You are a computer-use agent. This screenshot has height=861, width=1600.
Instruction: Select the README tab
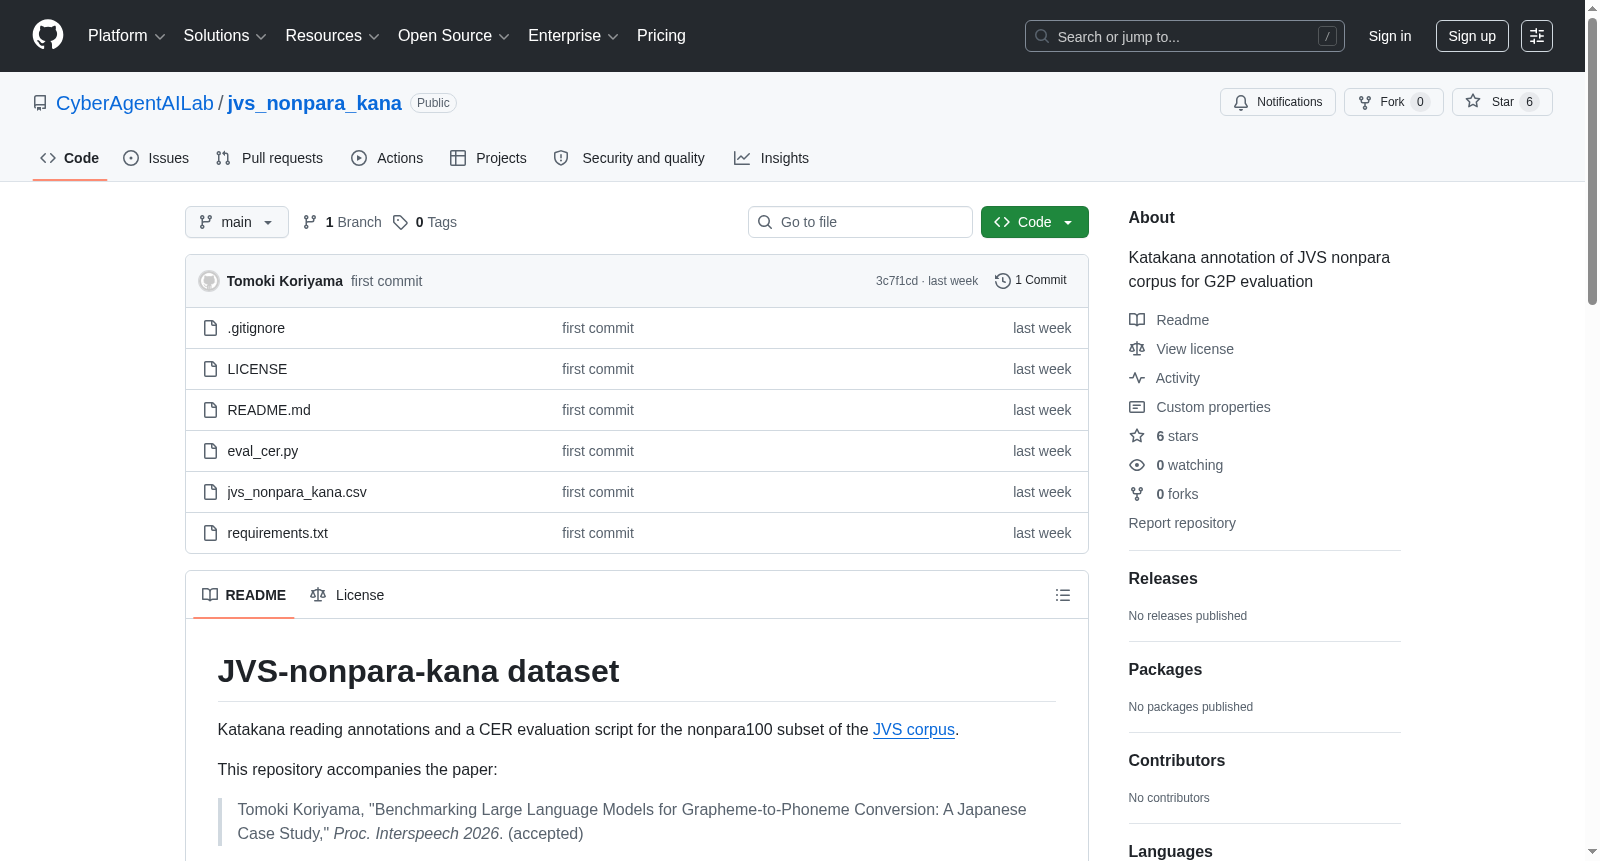click(244, 595)
